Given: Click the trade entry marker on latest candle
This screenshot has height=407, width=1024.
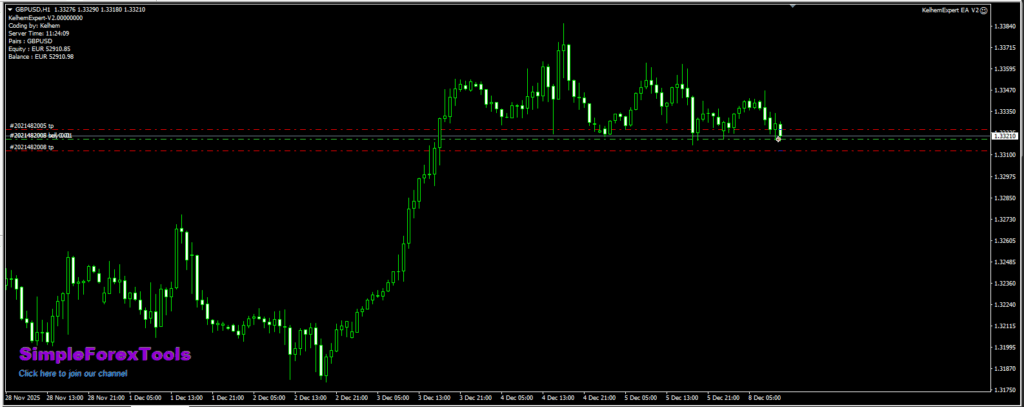Looking at the screenshot, I should 778,138.
